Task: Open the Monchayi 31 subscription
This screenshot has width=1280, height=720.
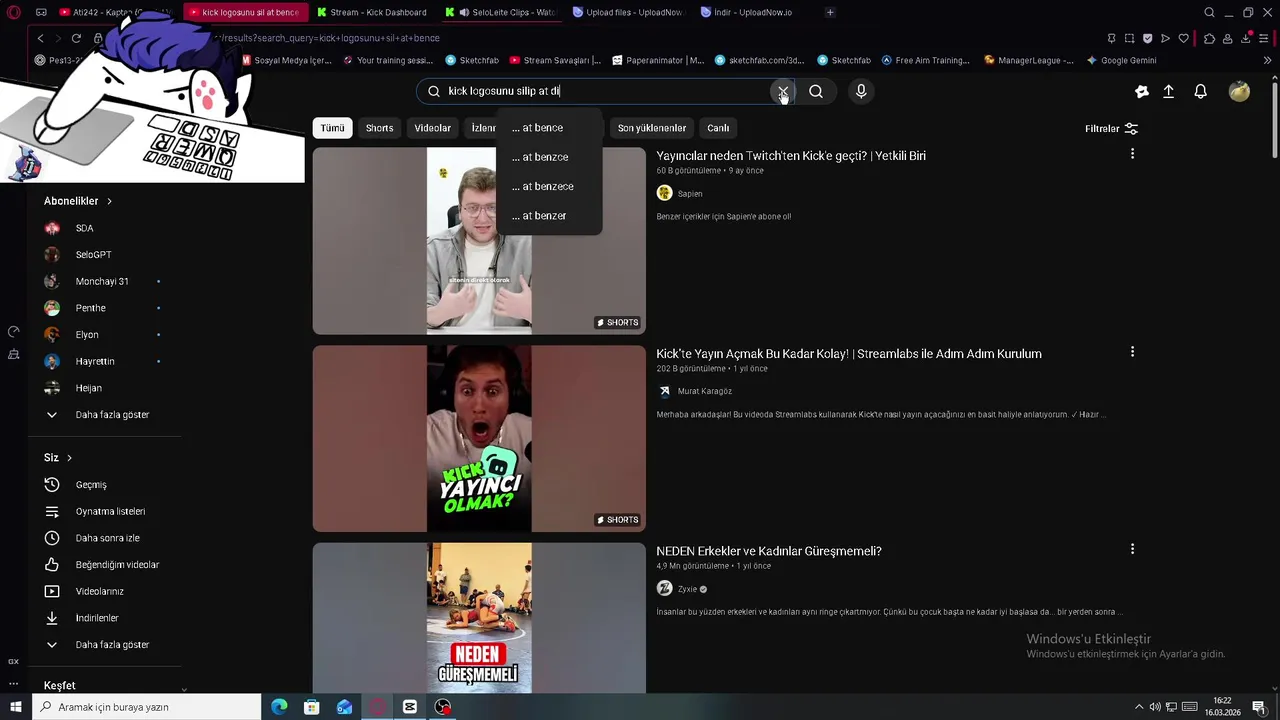Action: tap(100, 281)
